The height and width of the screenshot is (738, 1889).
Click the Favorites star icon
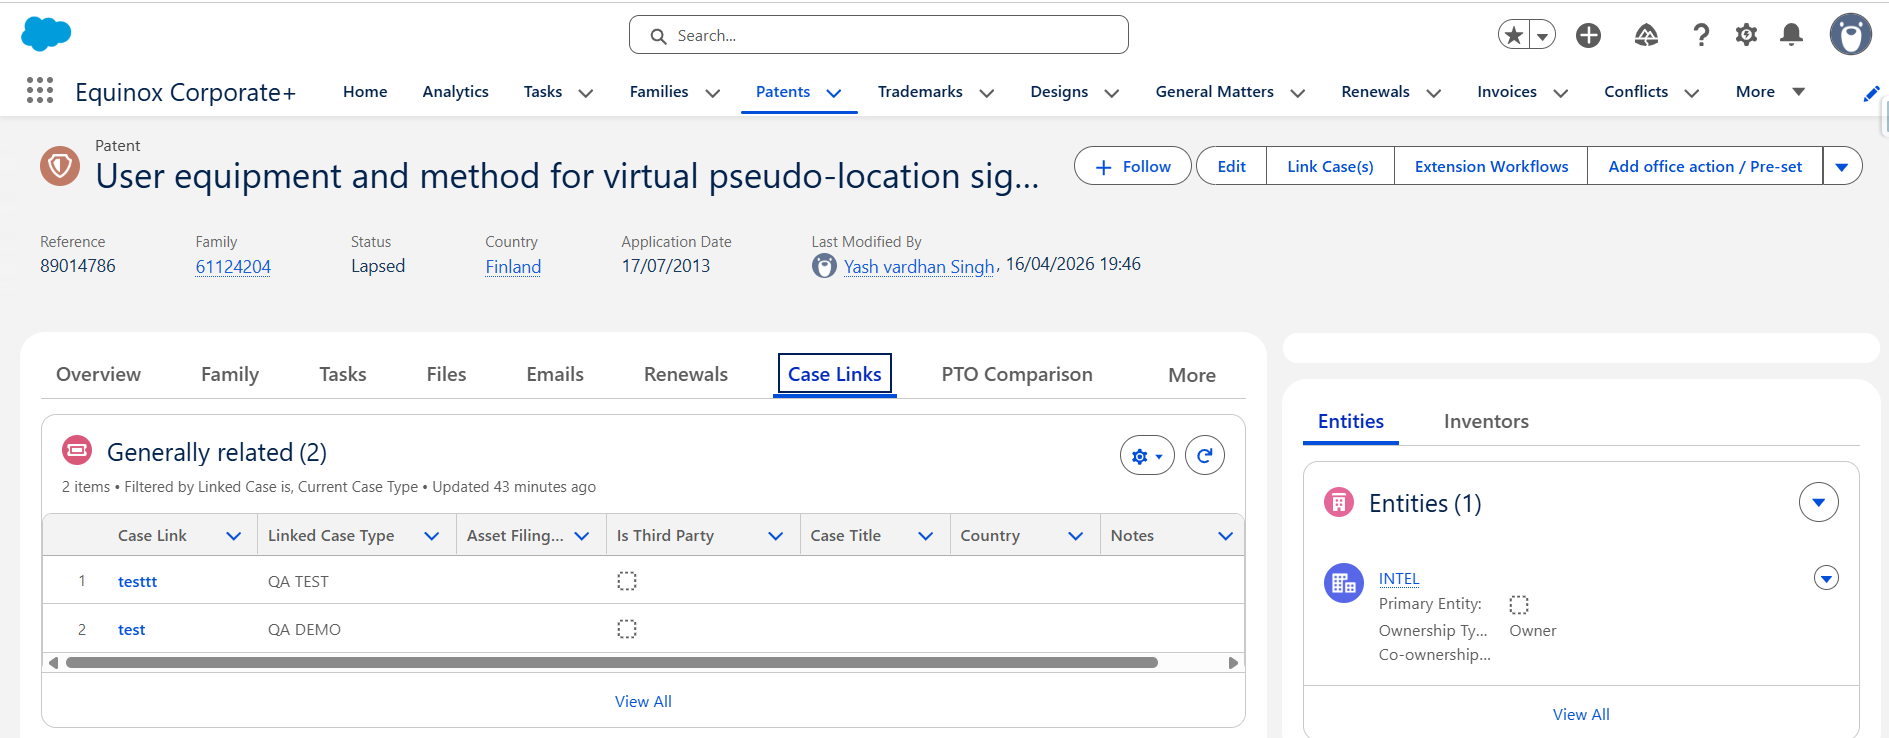[1514, 35]
